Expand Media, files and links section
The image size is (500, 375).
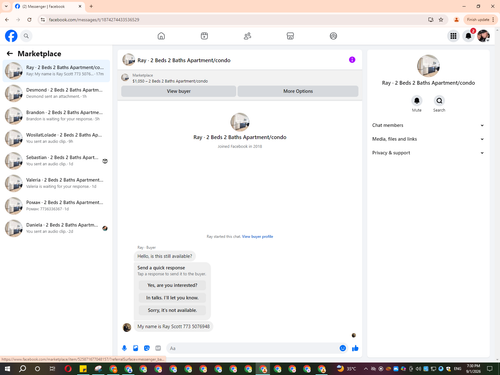428,139
